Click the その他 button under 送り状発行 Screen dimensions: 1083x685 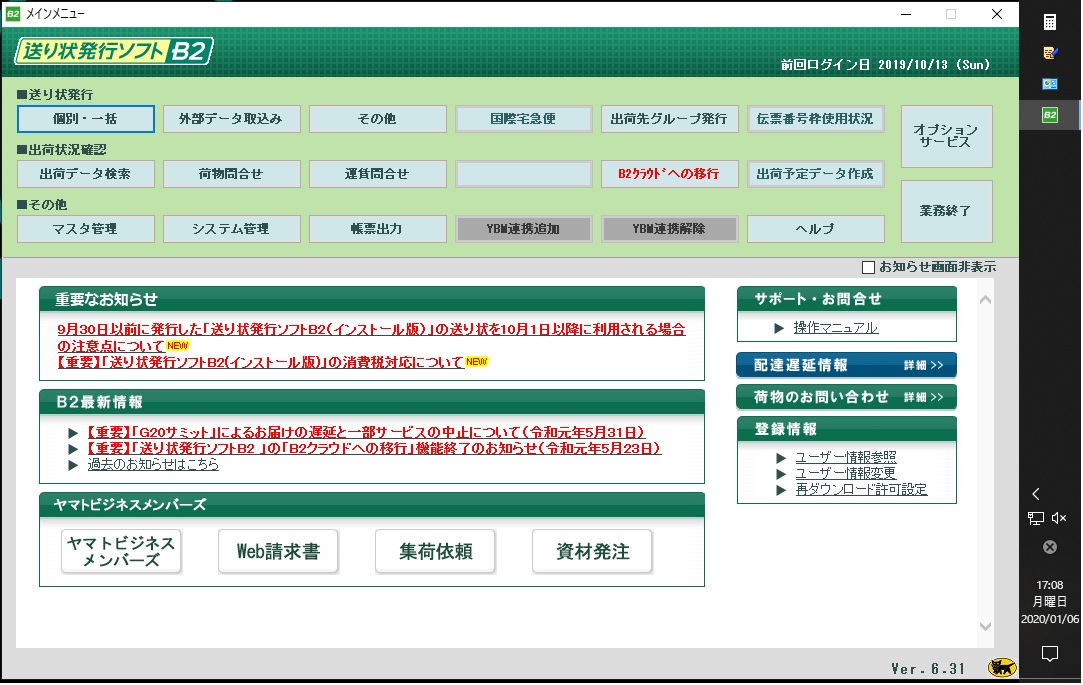pyautogui.click(x=378, y=119)
